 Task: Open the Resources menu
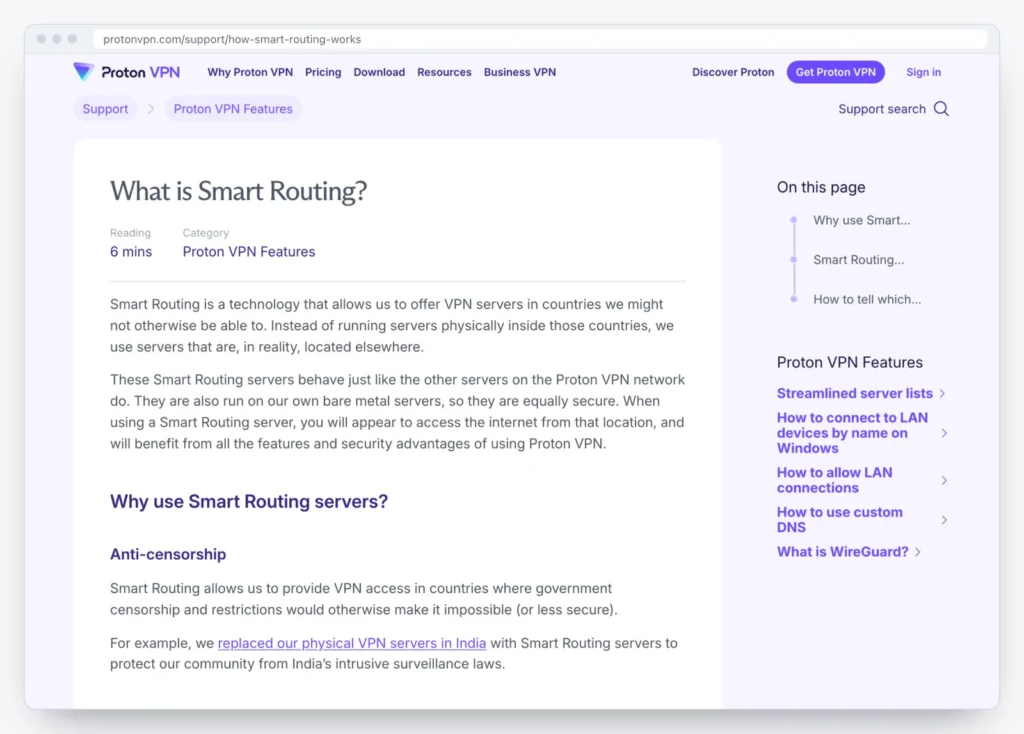444,72
